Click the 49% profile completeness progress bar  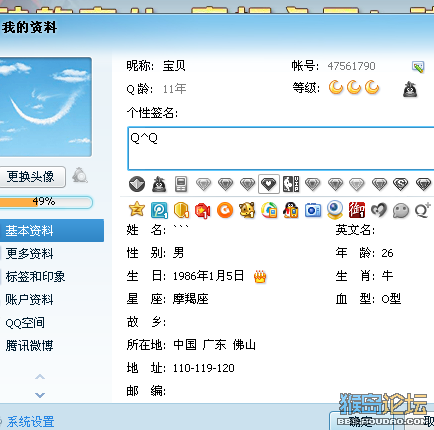46,202
